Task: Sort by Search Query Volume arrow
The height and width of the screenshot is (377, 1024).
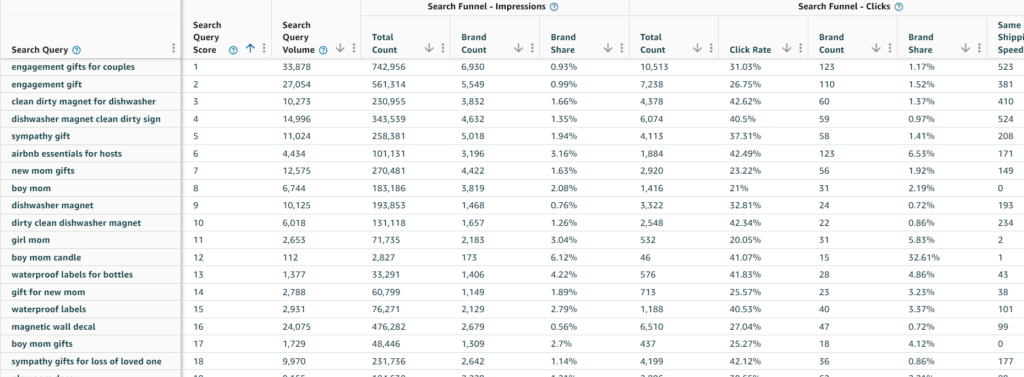Action: 340,48
